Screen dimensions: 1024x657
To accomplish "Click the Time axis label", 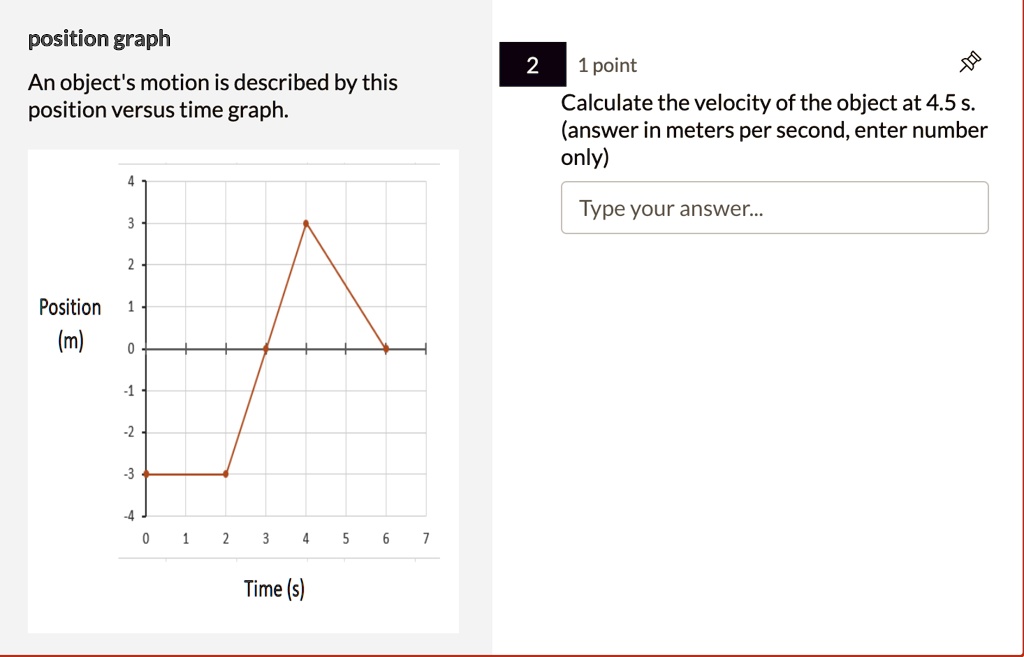I will click(x=274, y=588).
